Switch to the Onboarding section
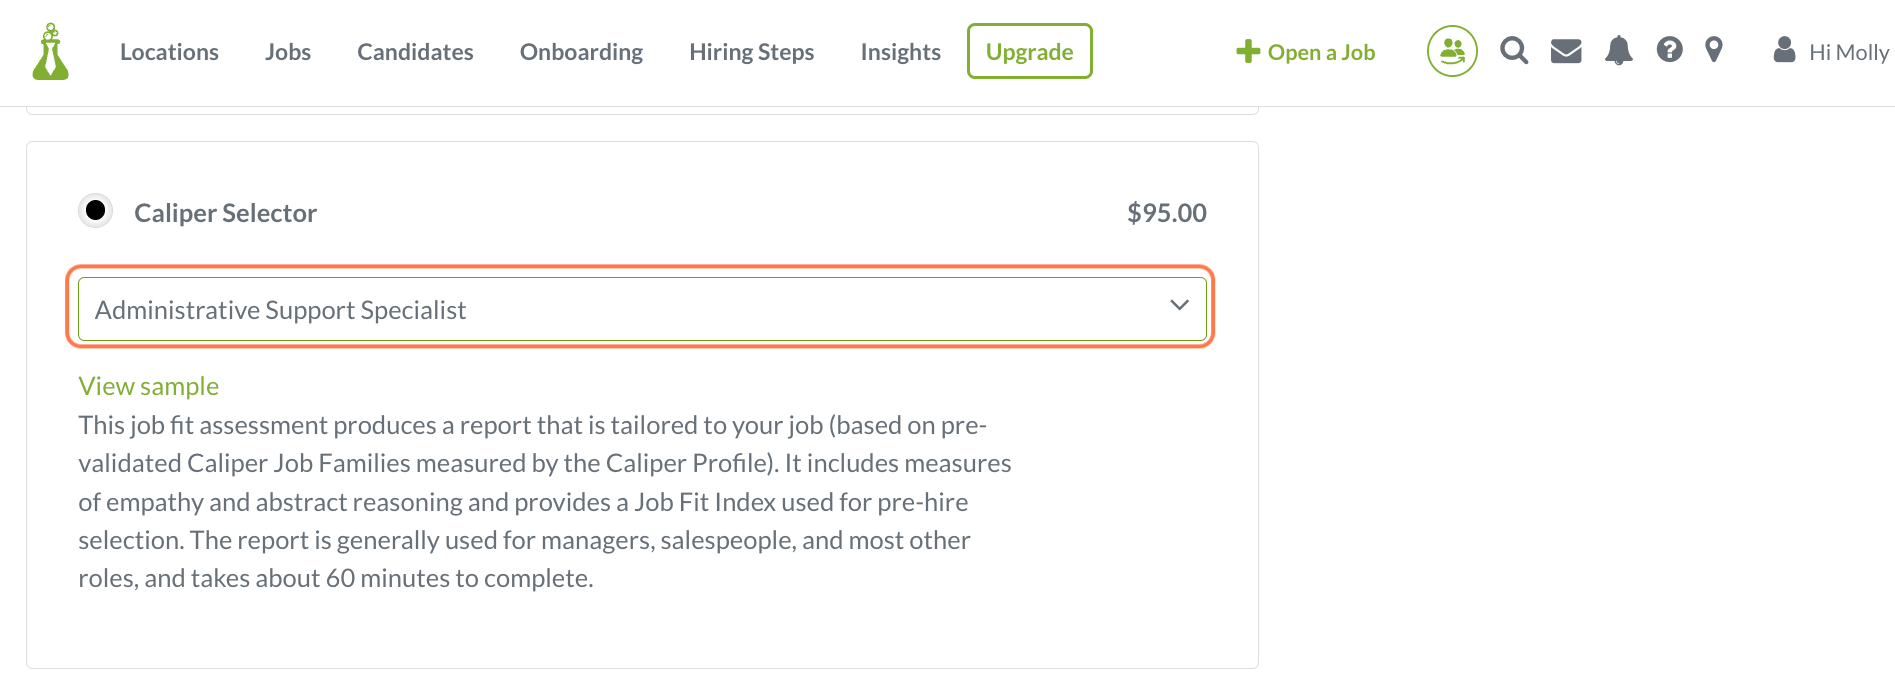 pos(581,52)
